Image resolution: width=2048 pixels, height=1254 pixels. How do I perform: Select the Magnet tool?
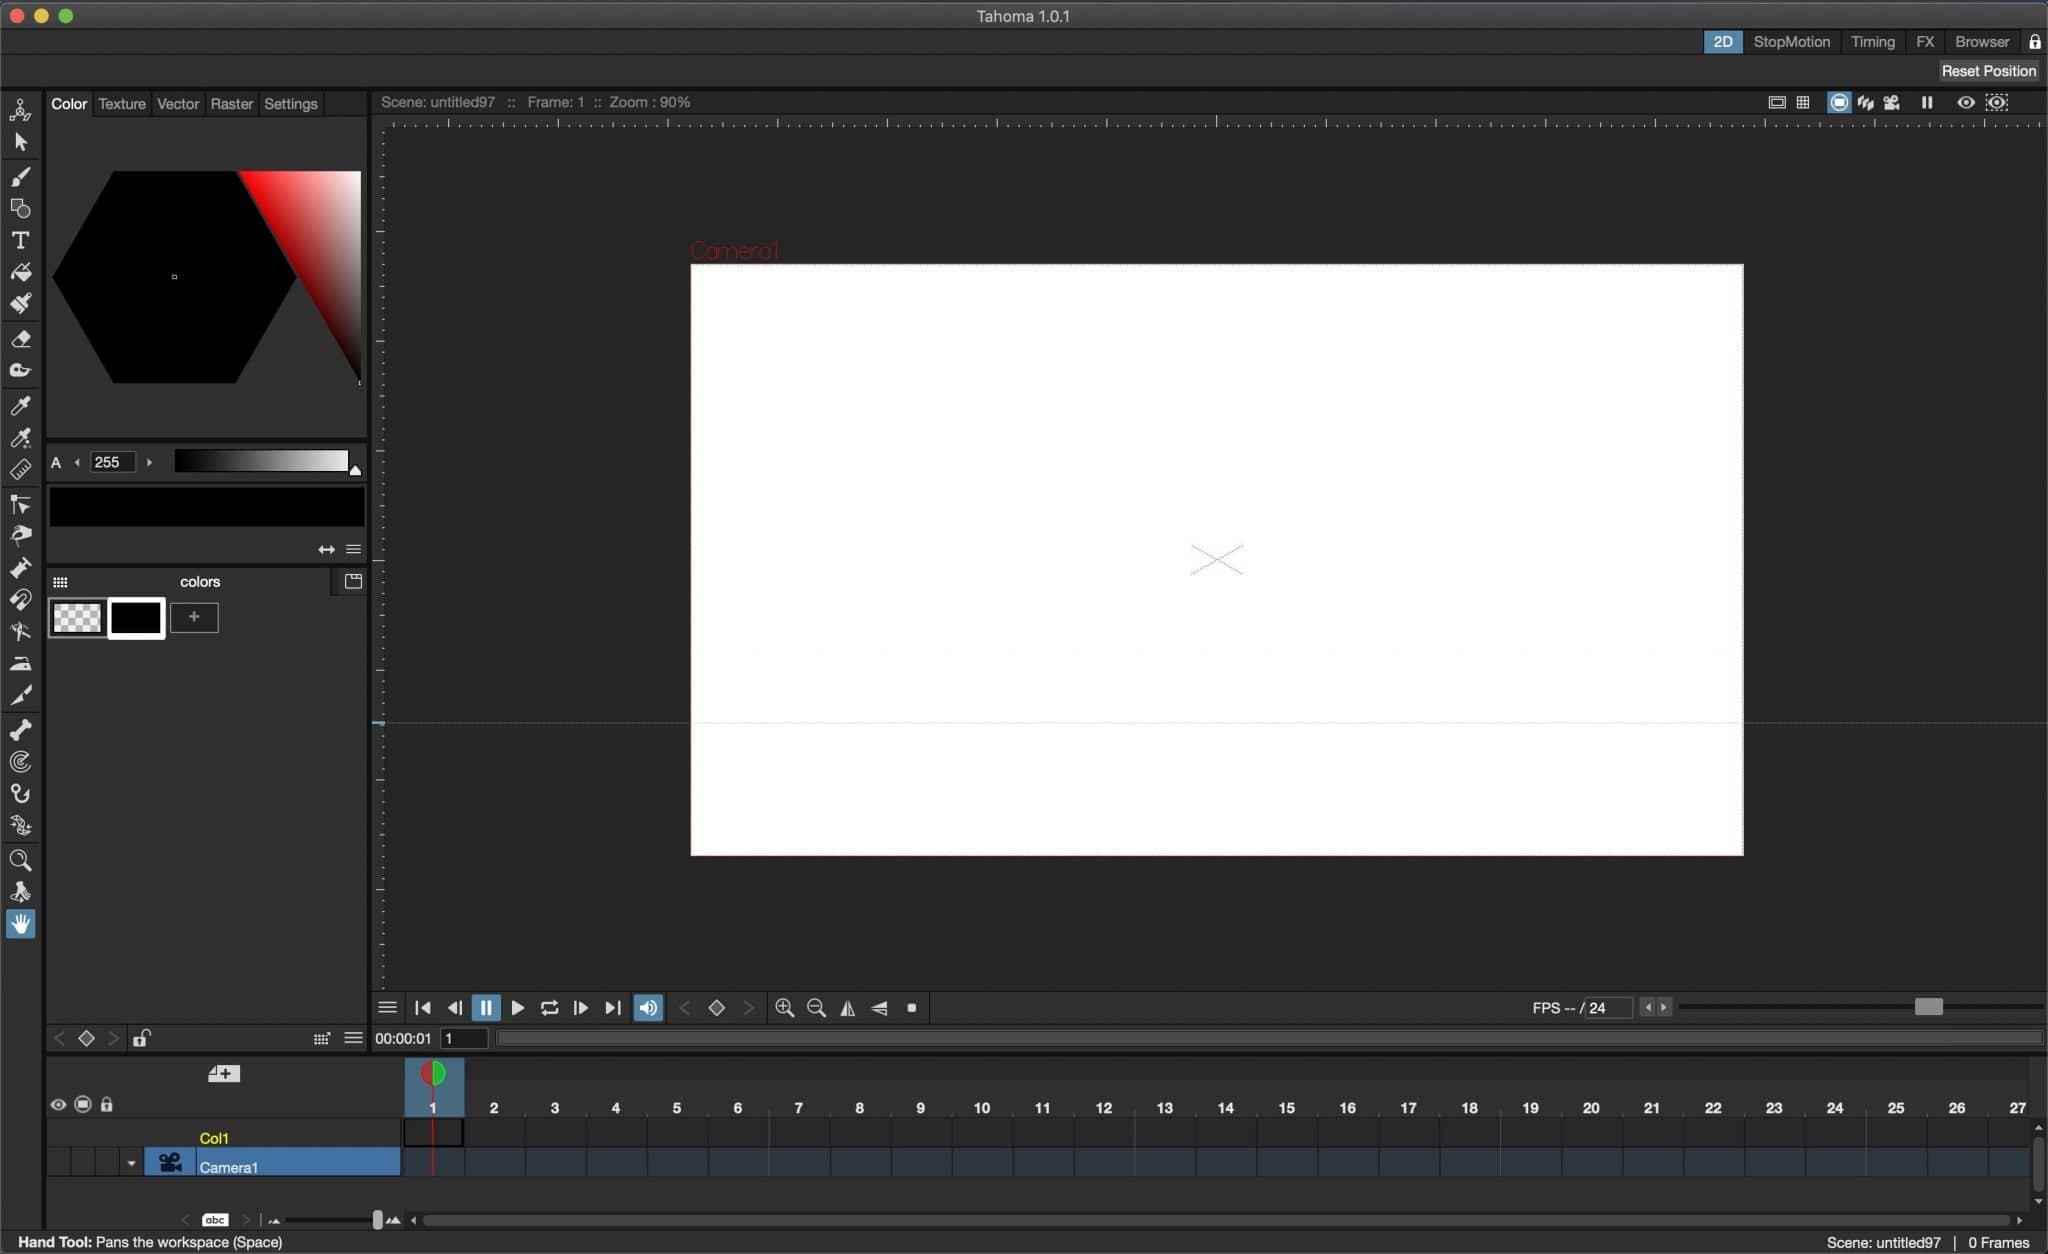coord(20,600)
